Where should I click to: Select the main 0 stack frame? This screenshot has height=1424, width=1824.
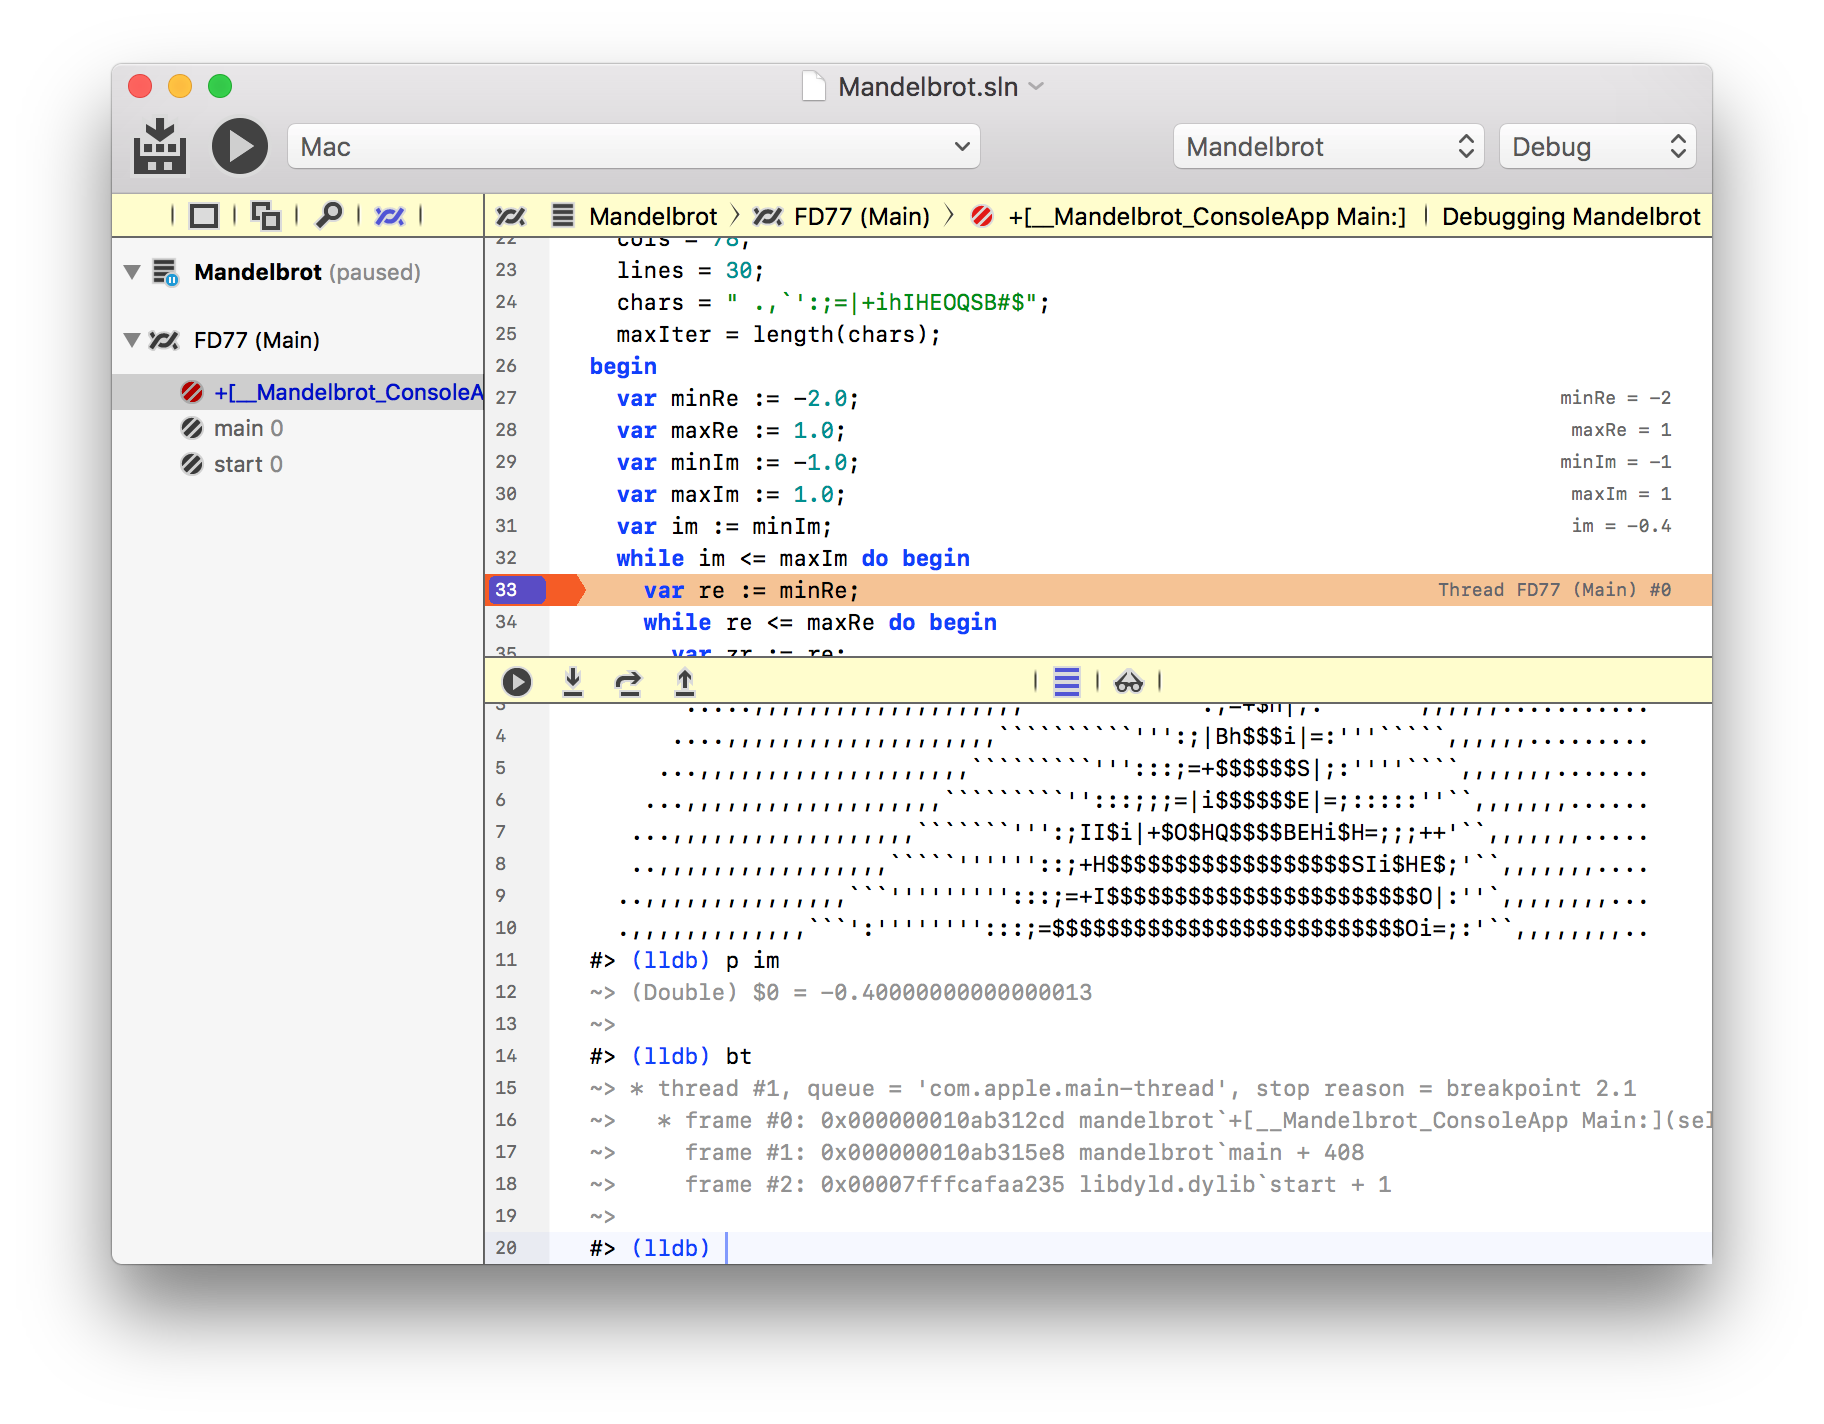298,428
